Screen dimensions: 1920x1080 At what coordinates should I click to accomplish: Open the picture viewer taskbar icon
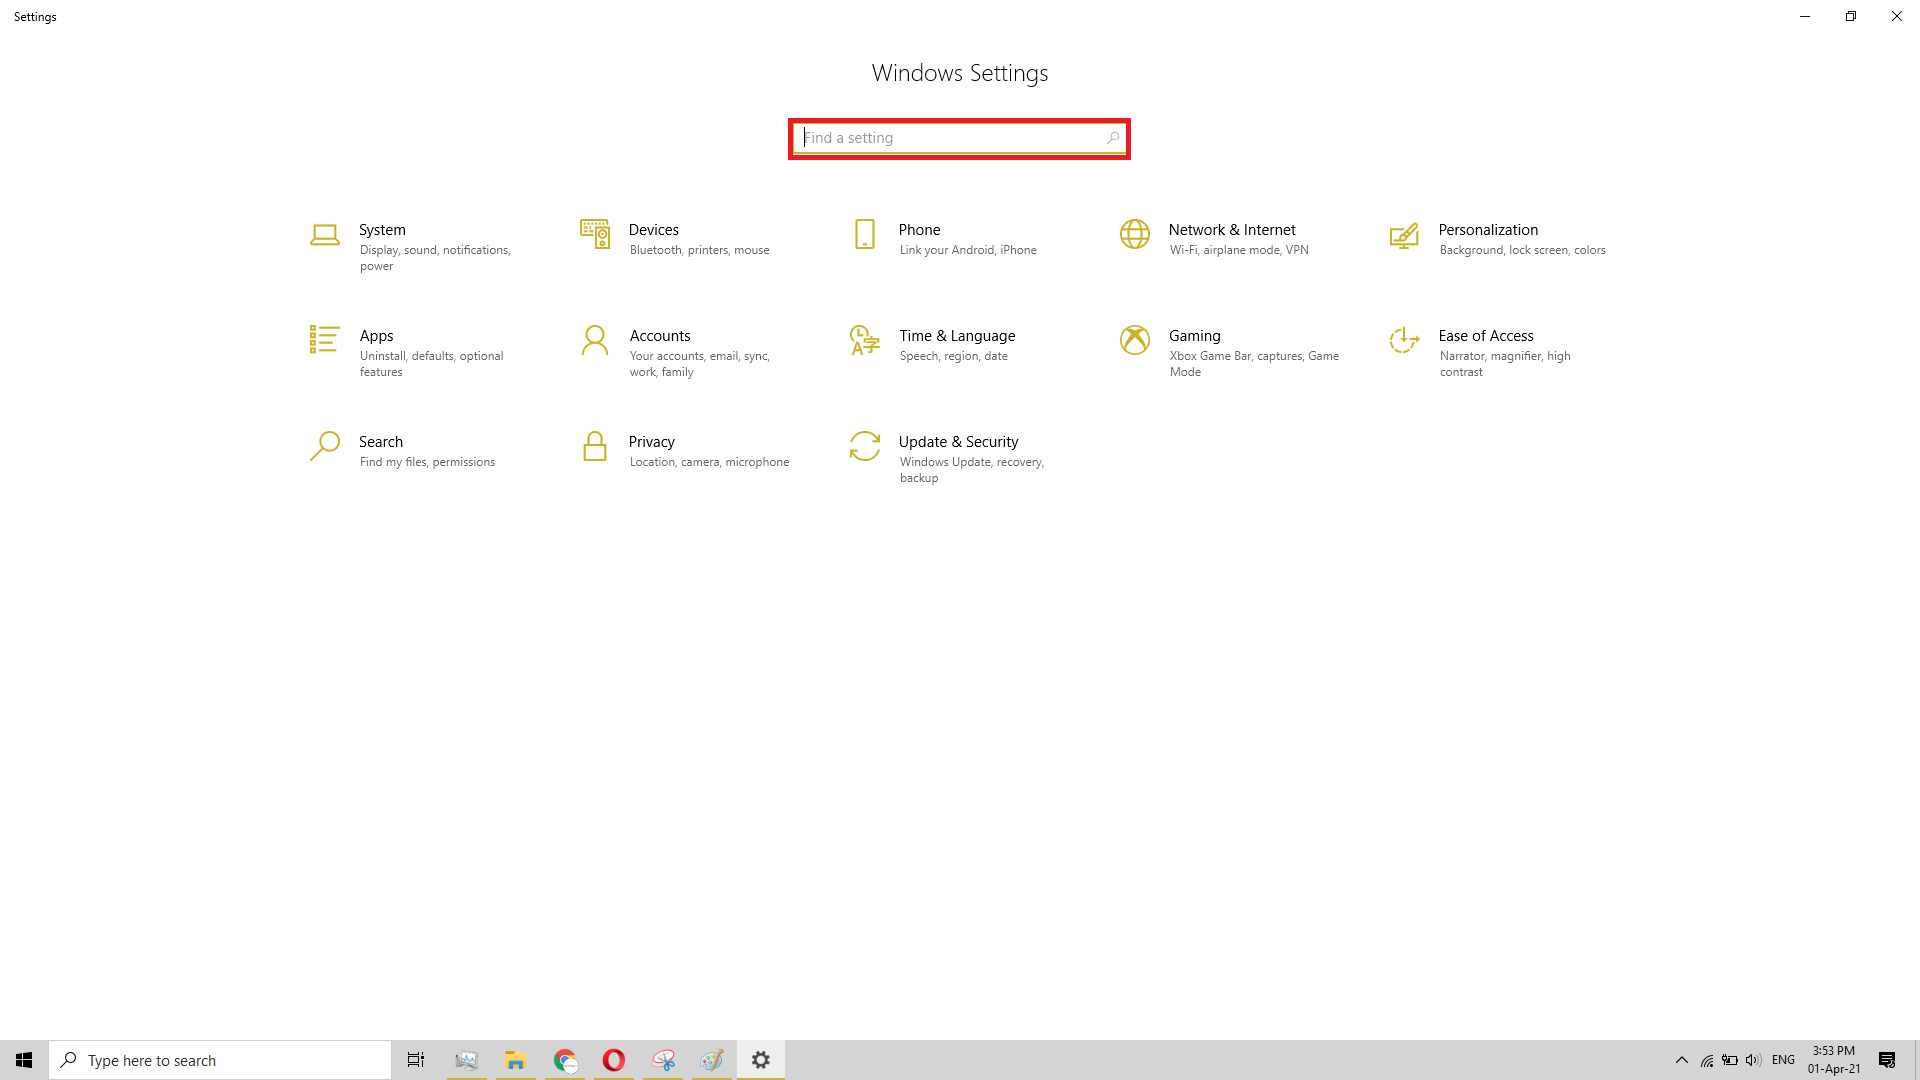coord(467,1060)
